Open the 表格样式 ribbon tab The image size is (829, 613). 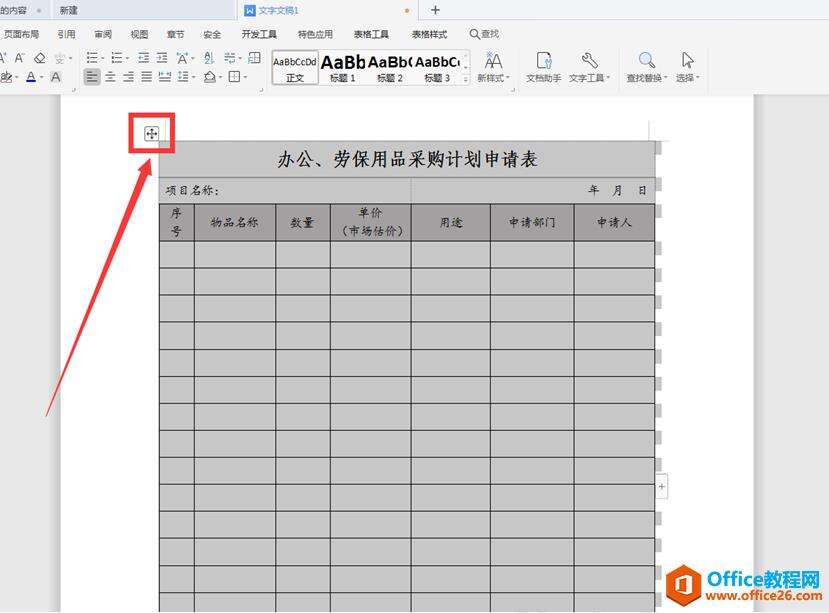[x=429, y=34]
